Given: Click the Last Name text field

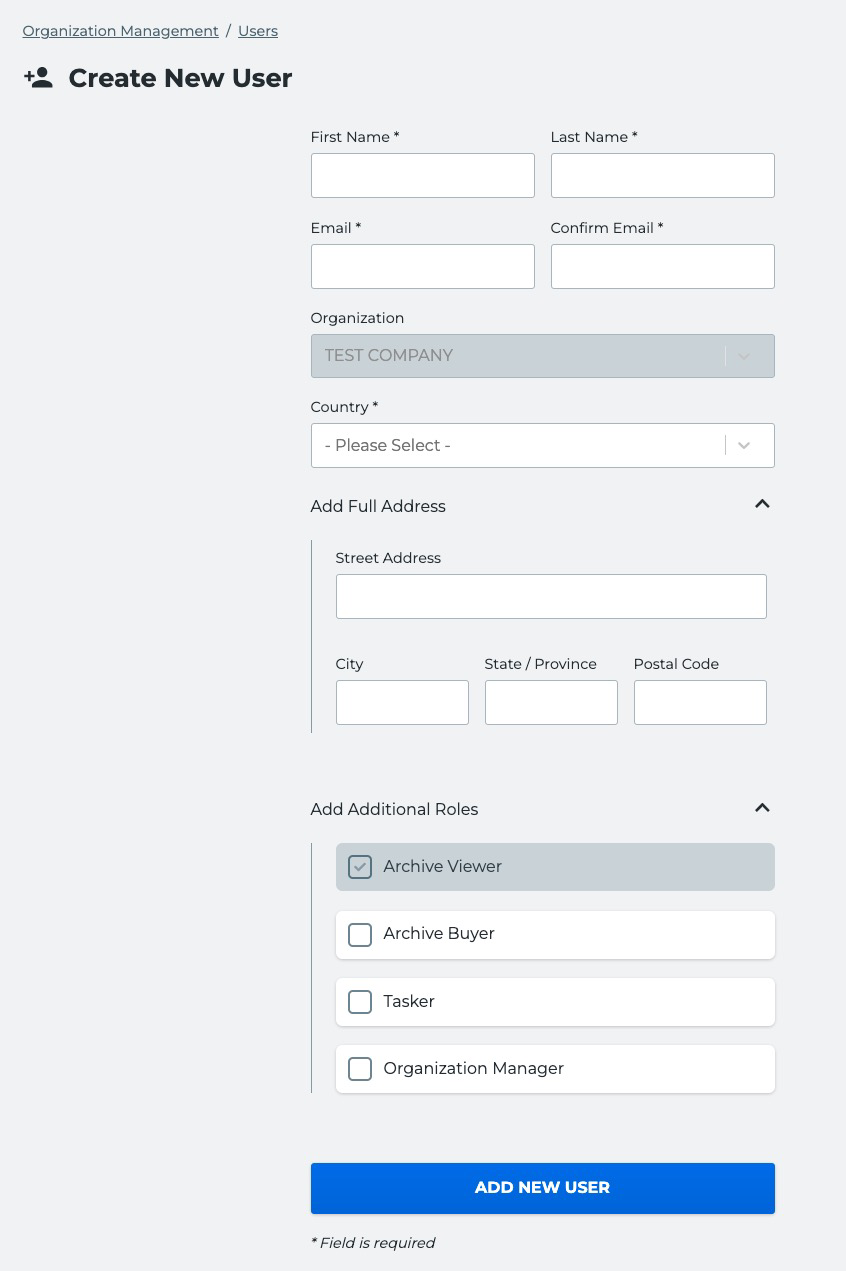Looking at the screenshot, I should [663, 176].
